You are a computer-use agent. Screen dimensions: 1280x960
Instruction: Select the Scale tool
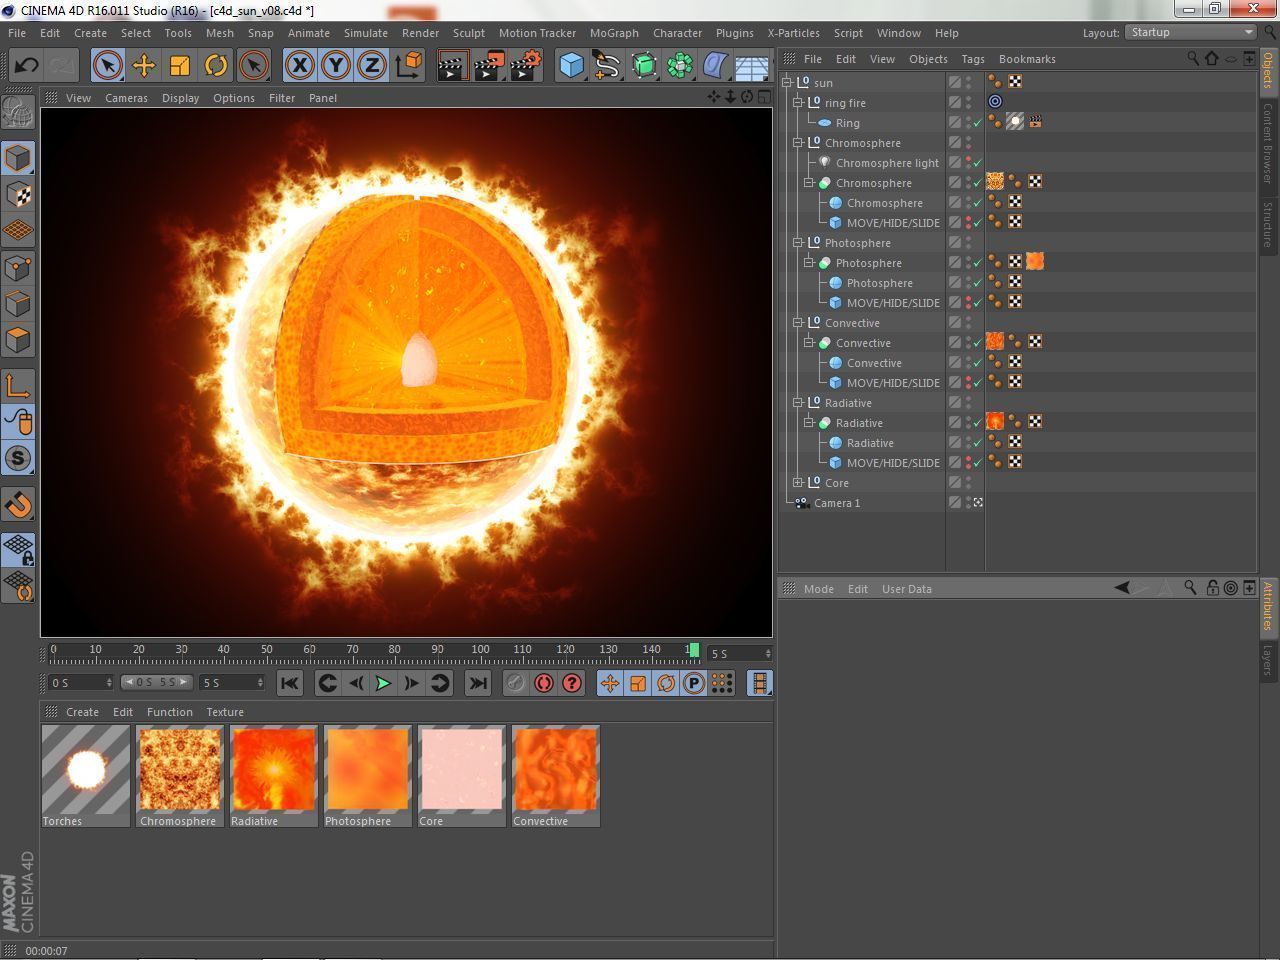pyautogui.click(x=180, y=65)
